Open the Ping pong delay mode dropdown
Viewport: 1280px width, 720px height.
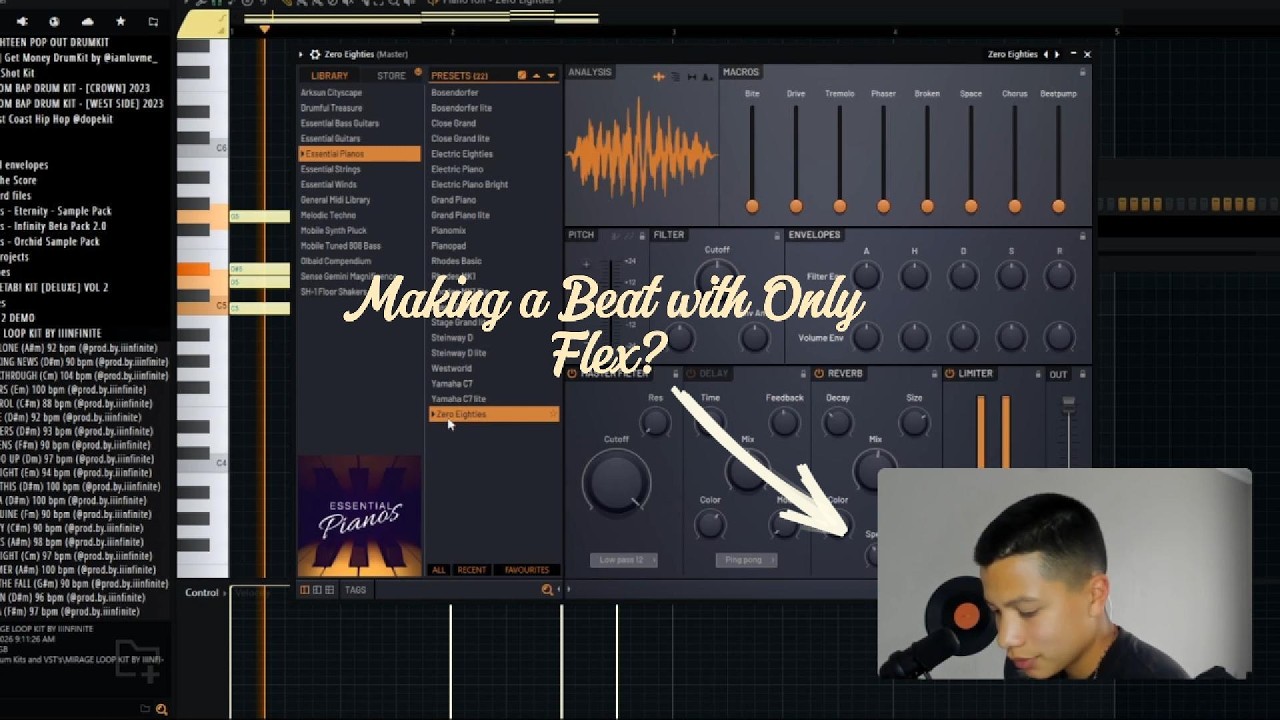745,560
